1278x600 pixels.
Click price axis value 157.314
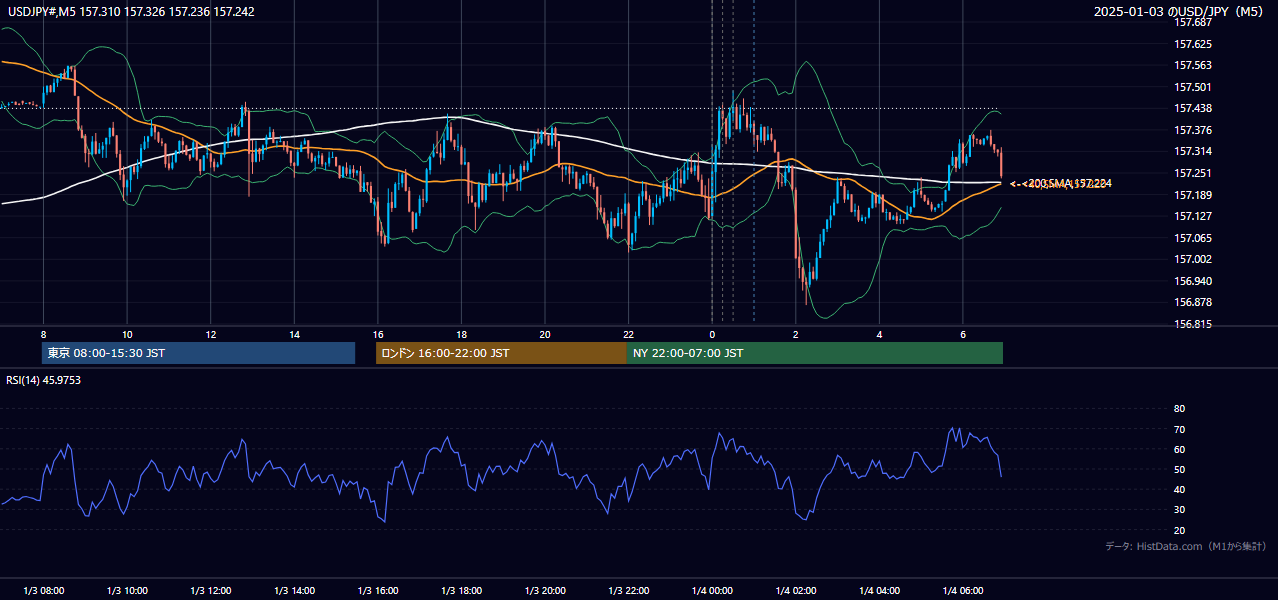(x=1193, y=151)
